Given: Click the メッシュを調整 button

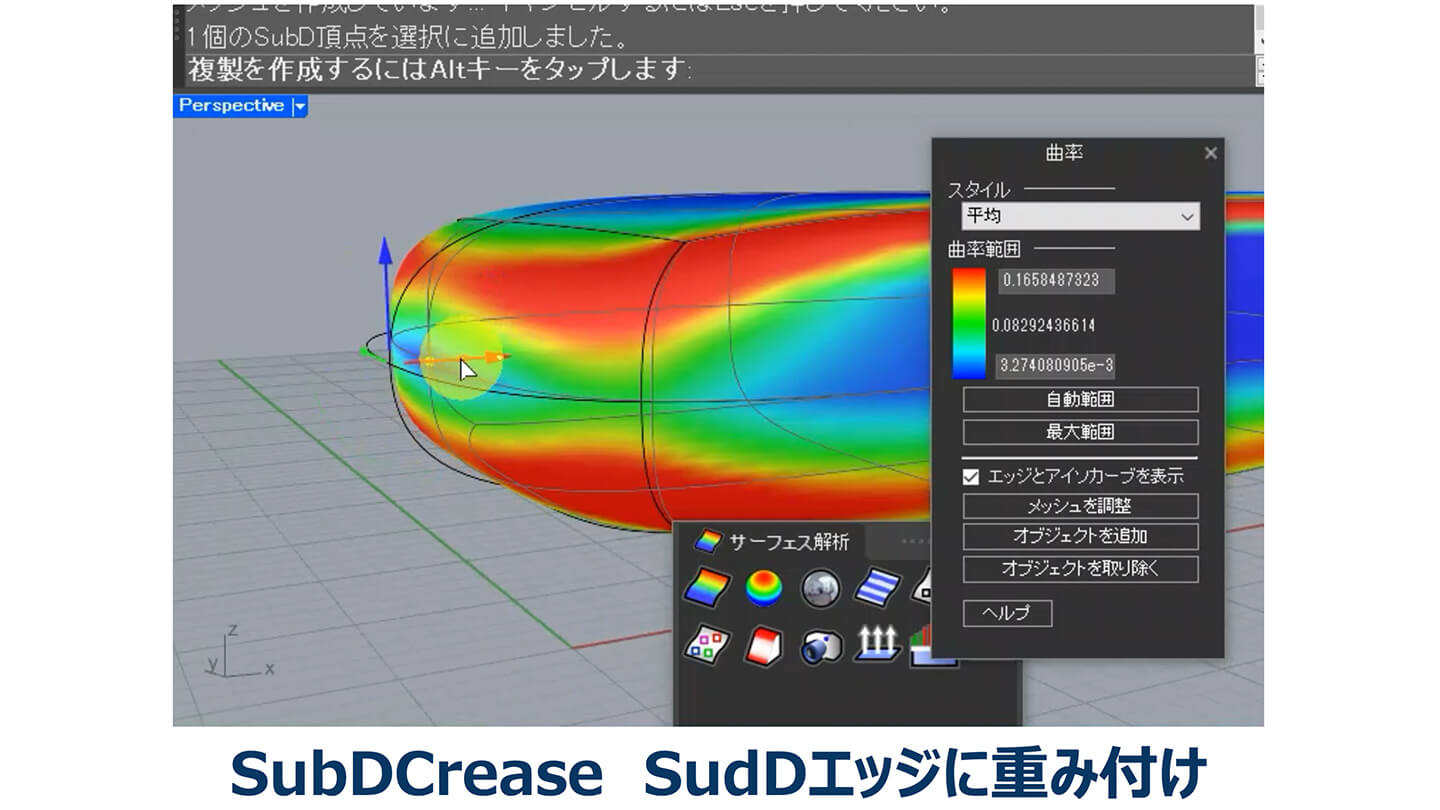Looking at the screenshot, I should click(x=1080, y=506).
